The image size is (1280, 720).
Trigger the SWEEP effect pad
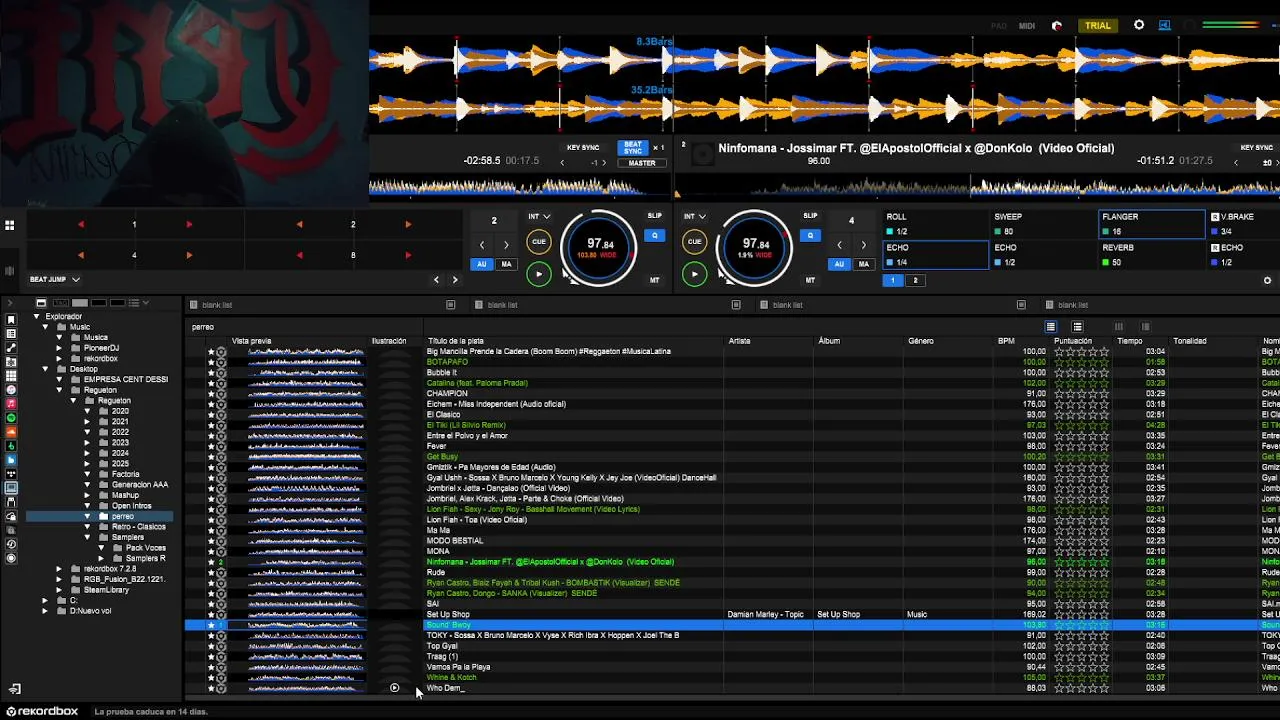(1043, 224)
